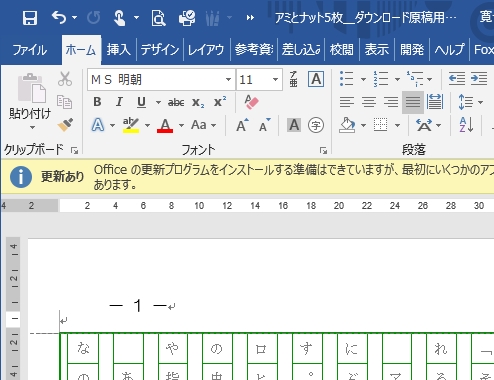Open the ヘルプ tab
This screenshot has width=494, height=380.
(449, 50)
